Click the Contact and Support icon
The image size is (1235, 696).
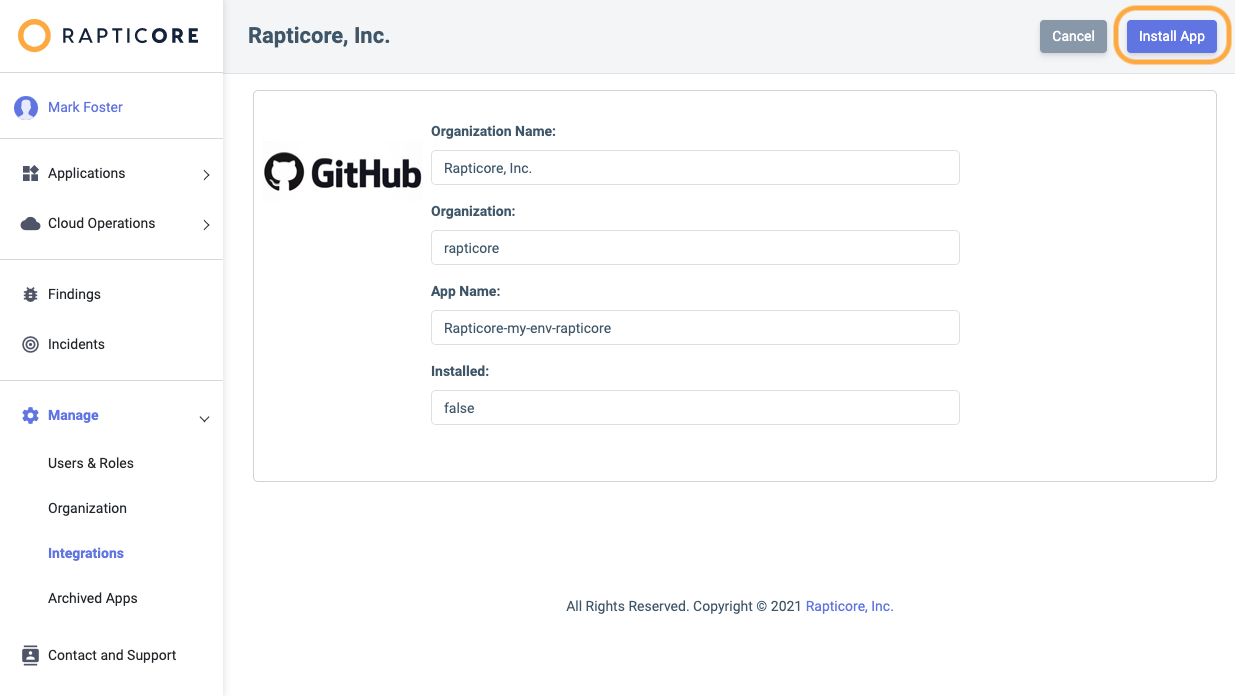[30, 655]
